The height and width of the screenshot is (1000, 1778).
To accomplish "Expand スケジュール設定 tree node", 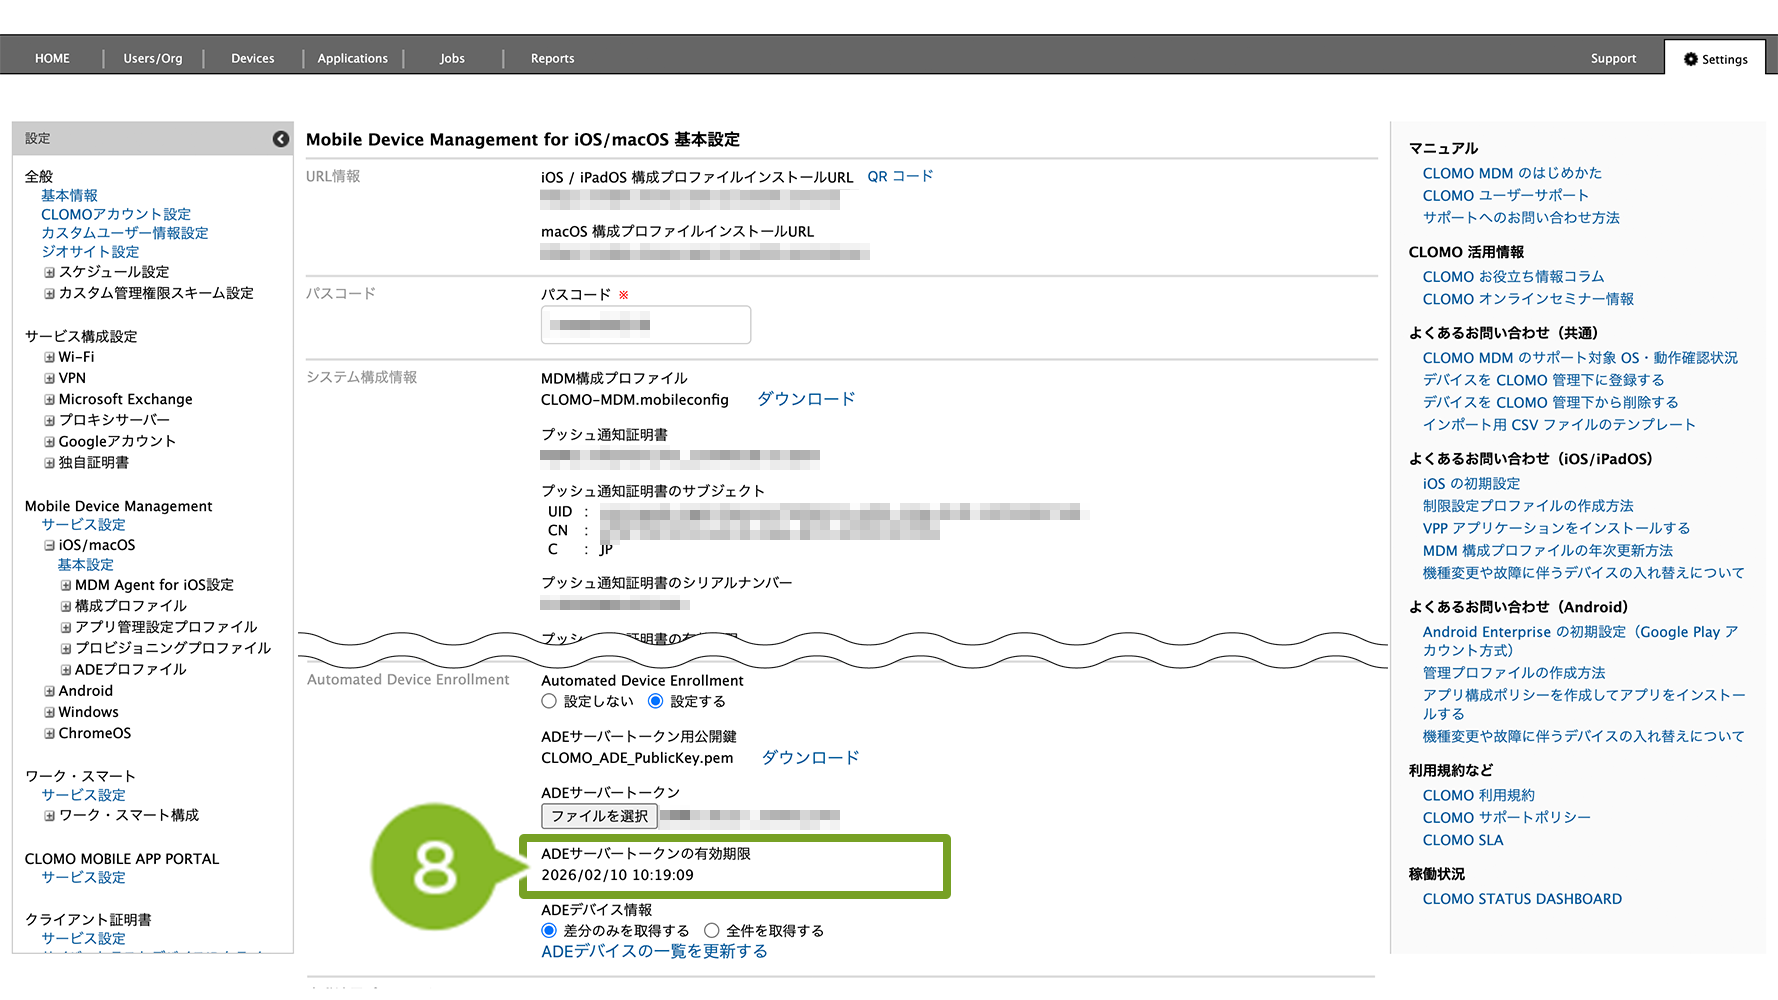I will tap(49, 272).
